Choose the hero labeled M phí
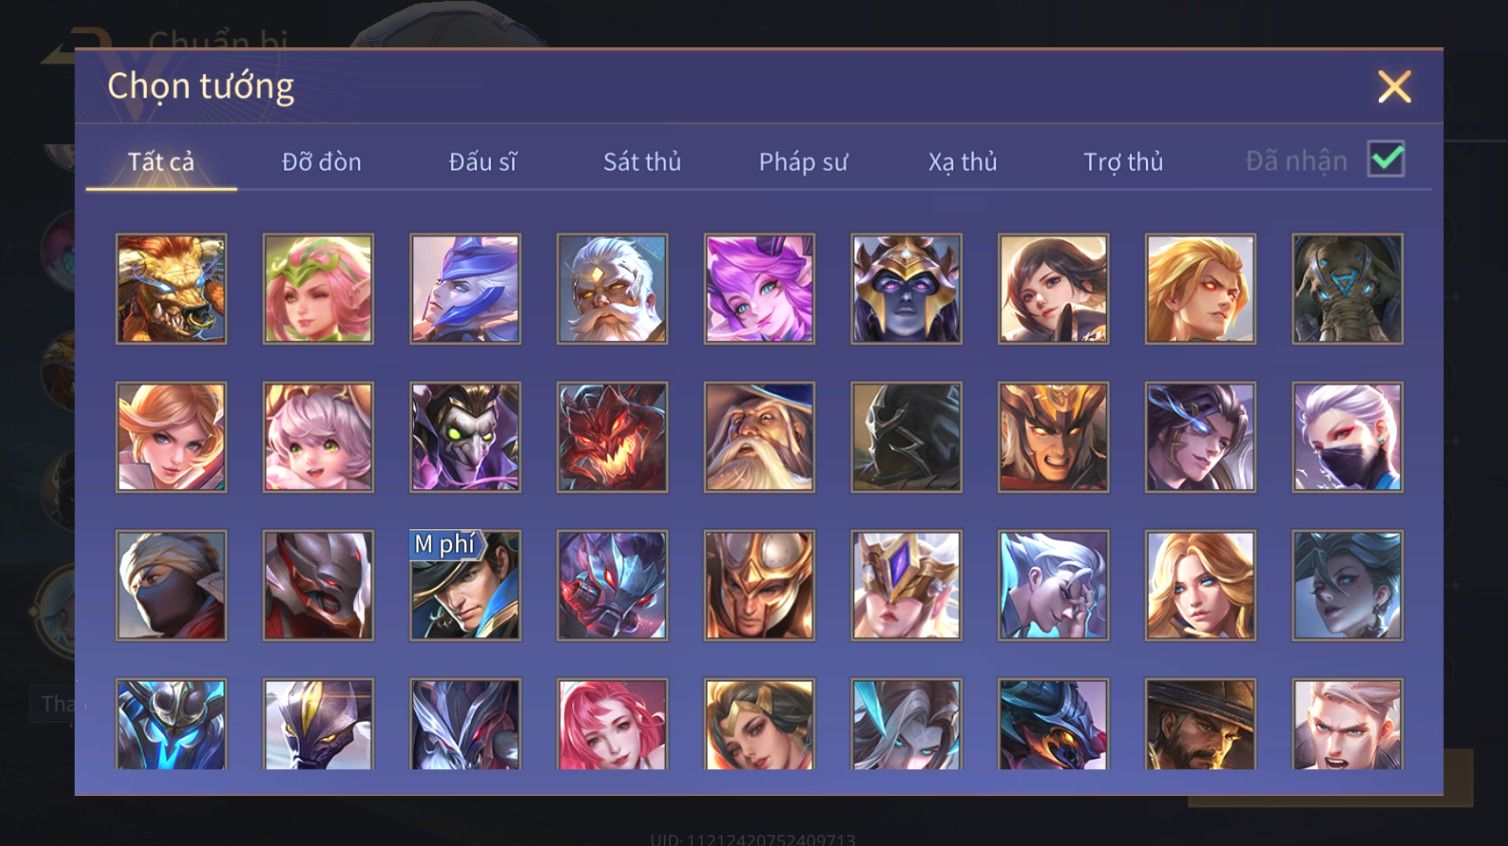The height and width of the screenshot is (846, 1508). pyautogui.click(x=465, y=585)
